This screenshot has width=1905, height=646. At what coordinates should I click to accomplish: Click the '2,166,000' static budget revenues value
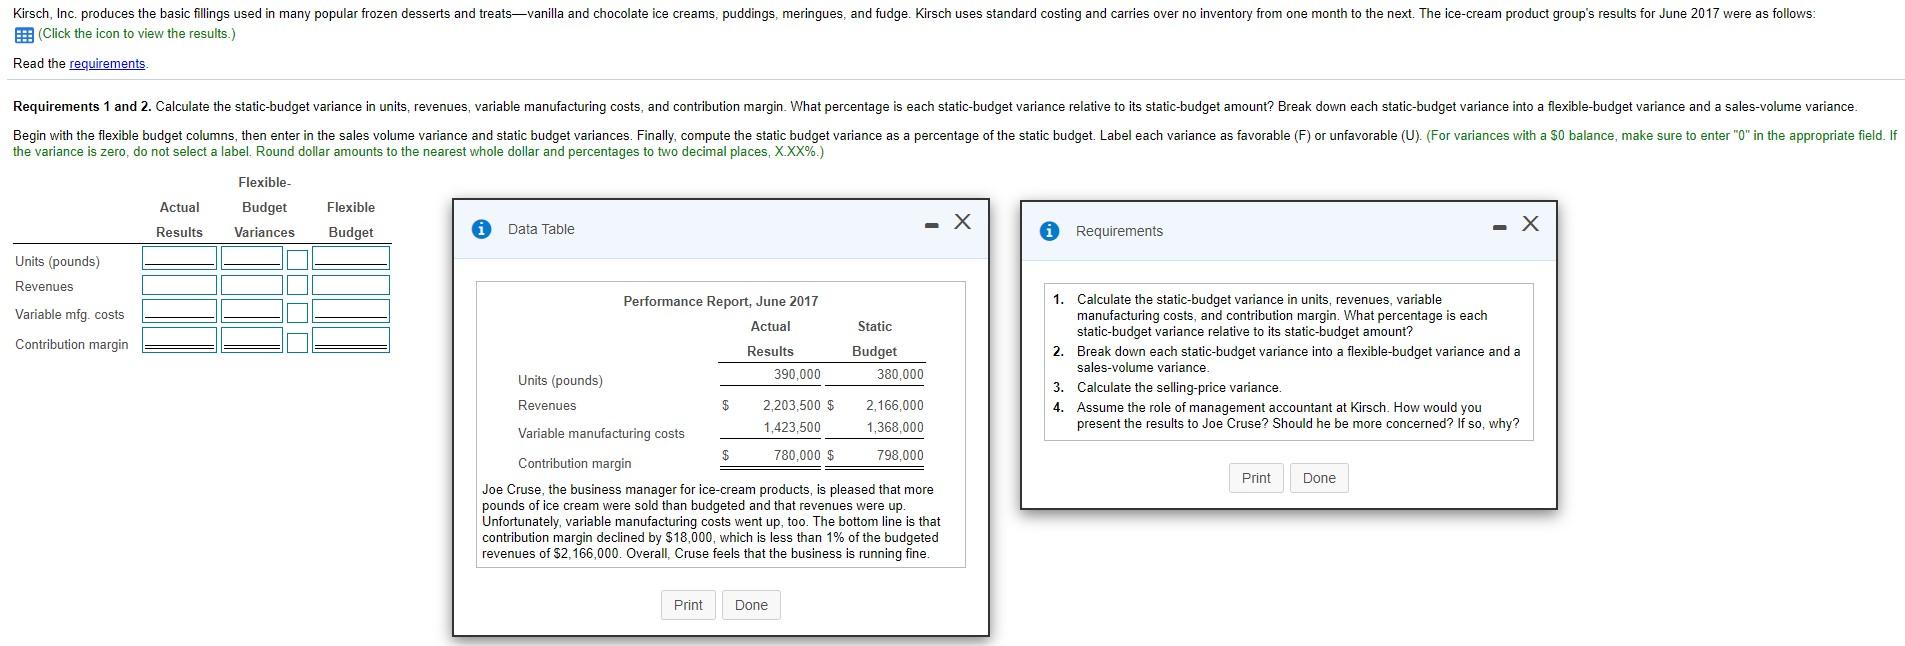pyautogui.click(x=895, y=405)
